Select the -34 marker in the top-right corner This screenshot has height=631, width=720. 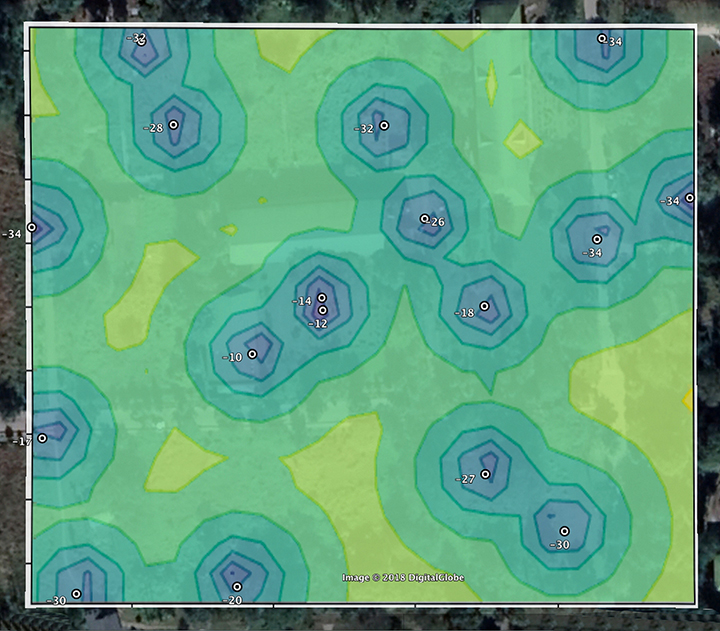(x=602, y=39)
